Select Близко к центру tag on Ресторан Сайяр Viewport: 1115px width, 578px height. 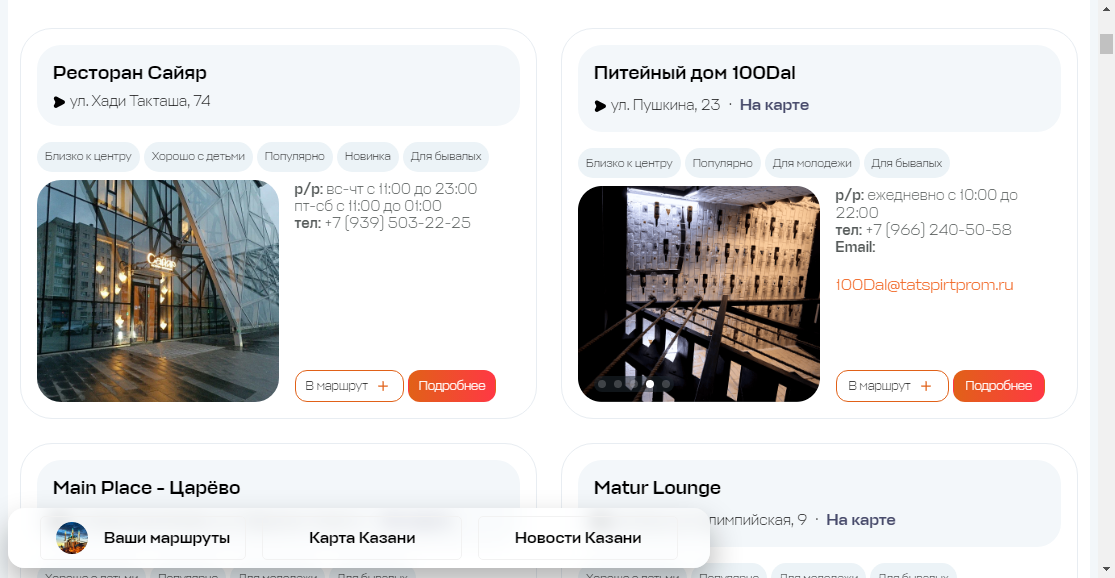(x=88, y=156)
